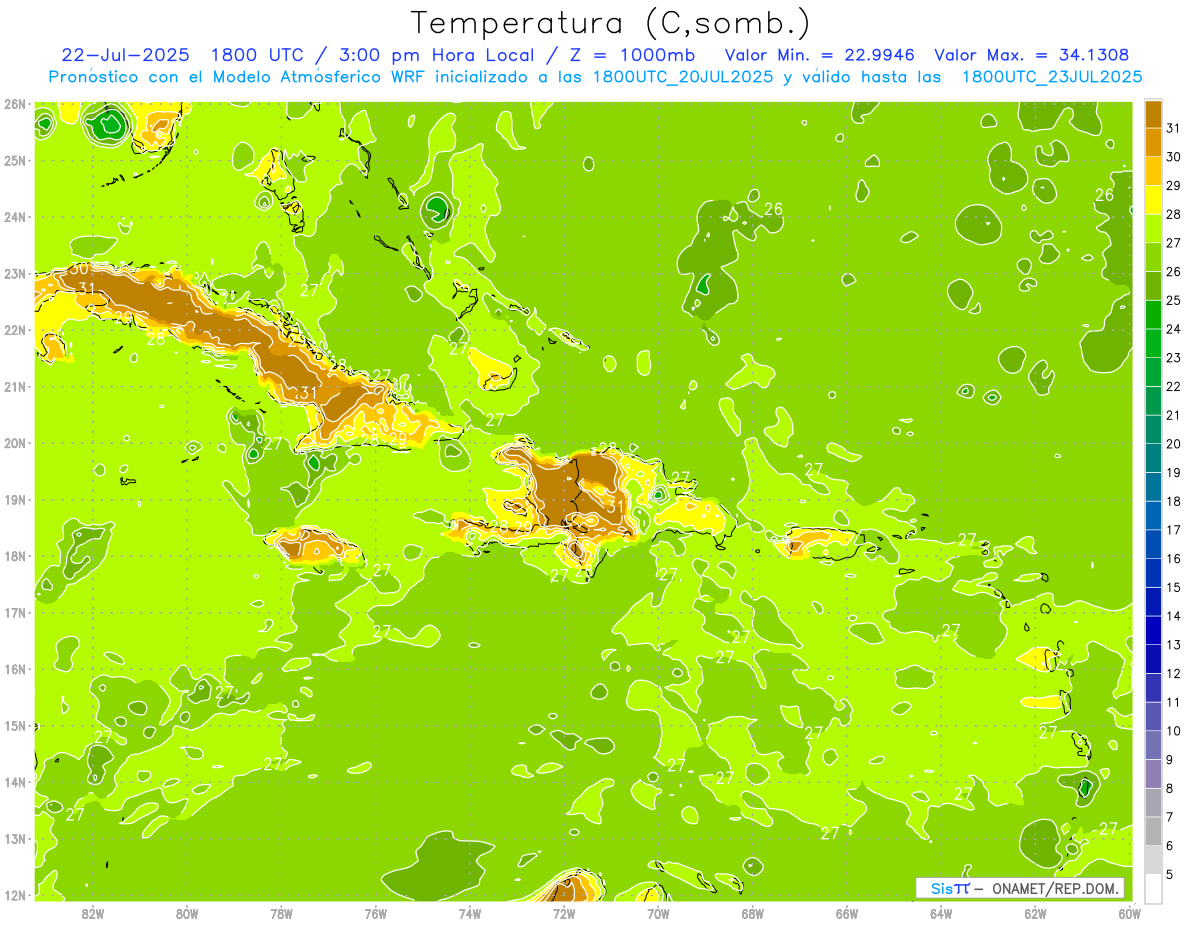
Task: Select "Valor Min. = 22.9946" text
Action: [x=820, y=54]
